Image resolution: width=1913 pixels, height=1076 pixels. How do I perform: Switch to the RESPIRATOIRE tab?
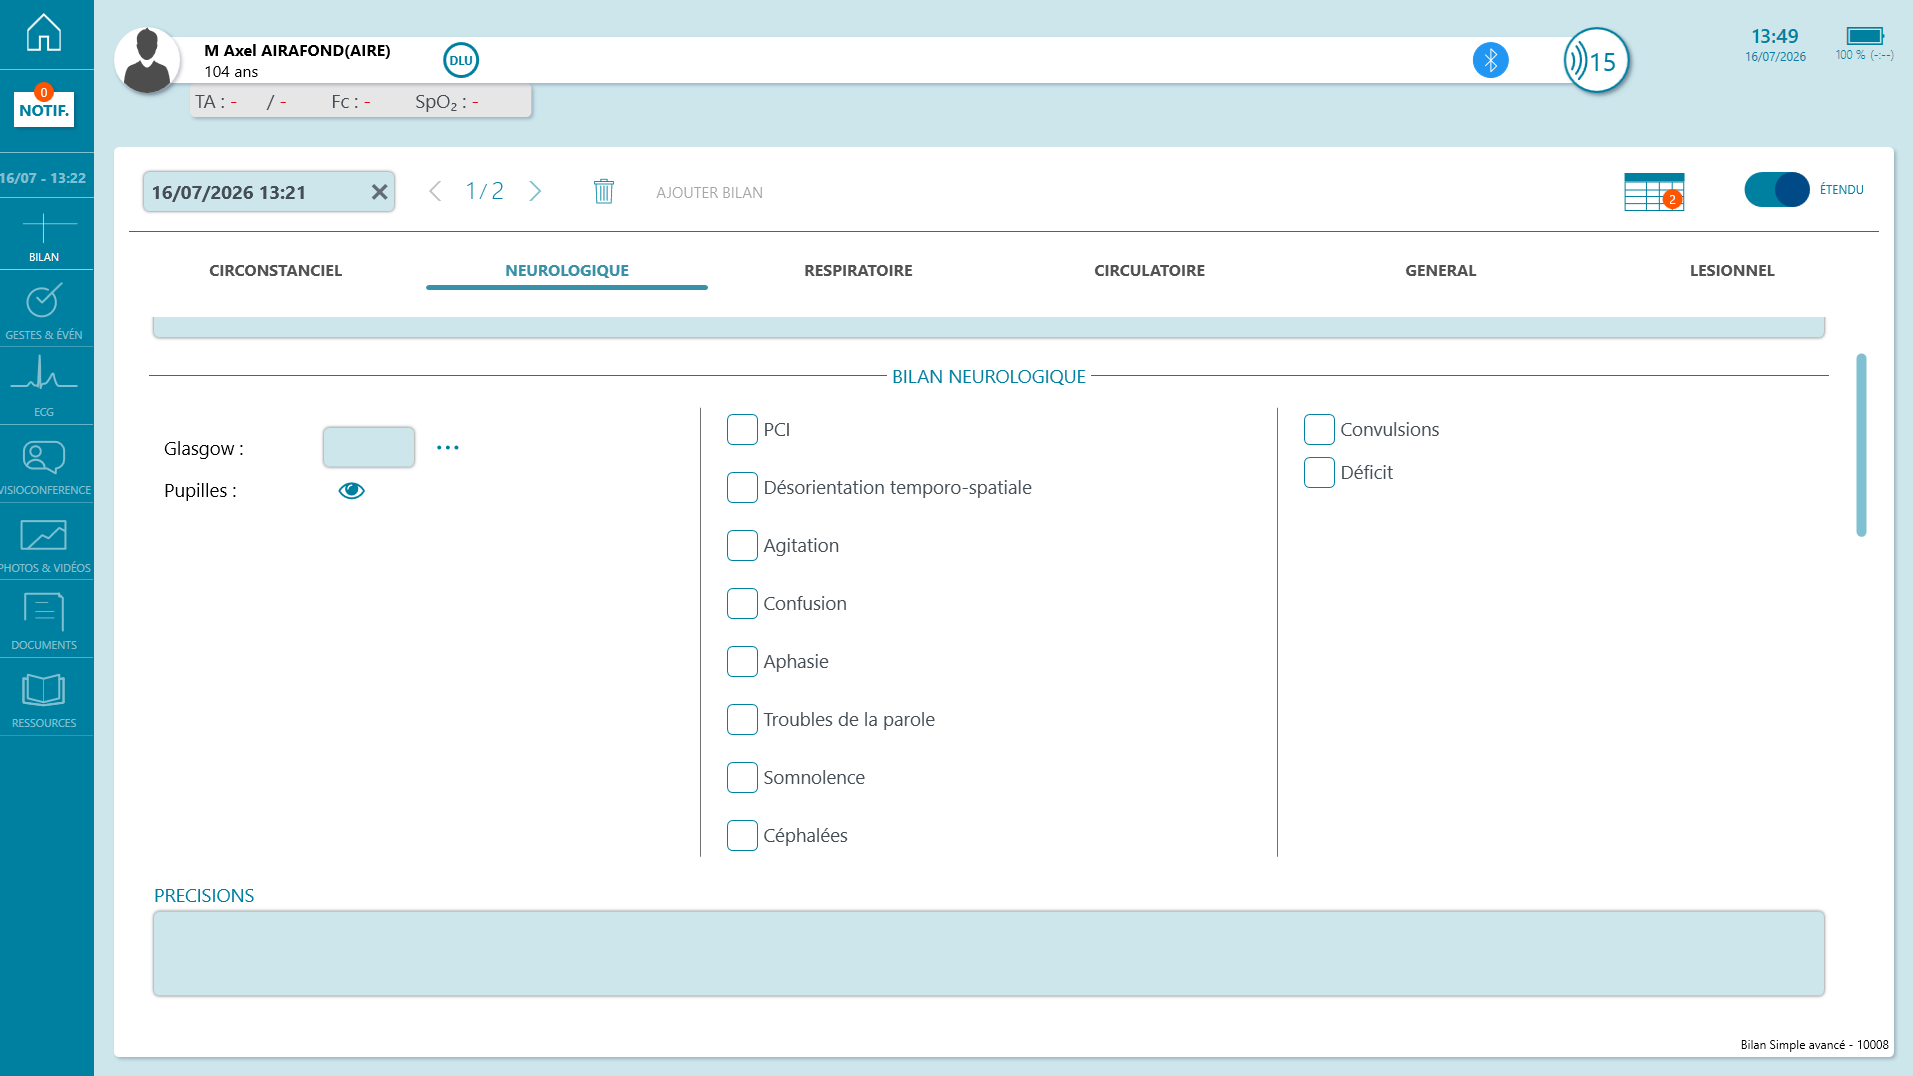[858, 270]
